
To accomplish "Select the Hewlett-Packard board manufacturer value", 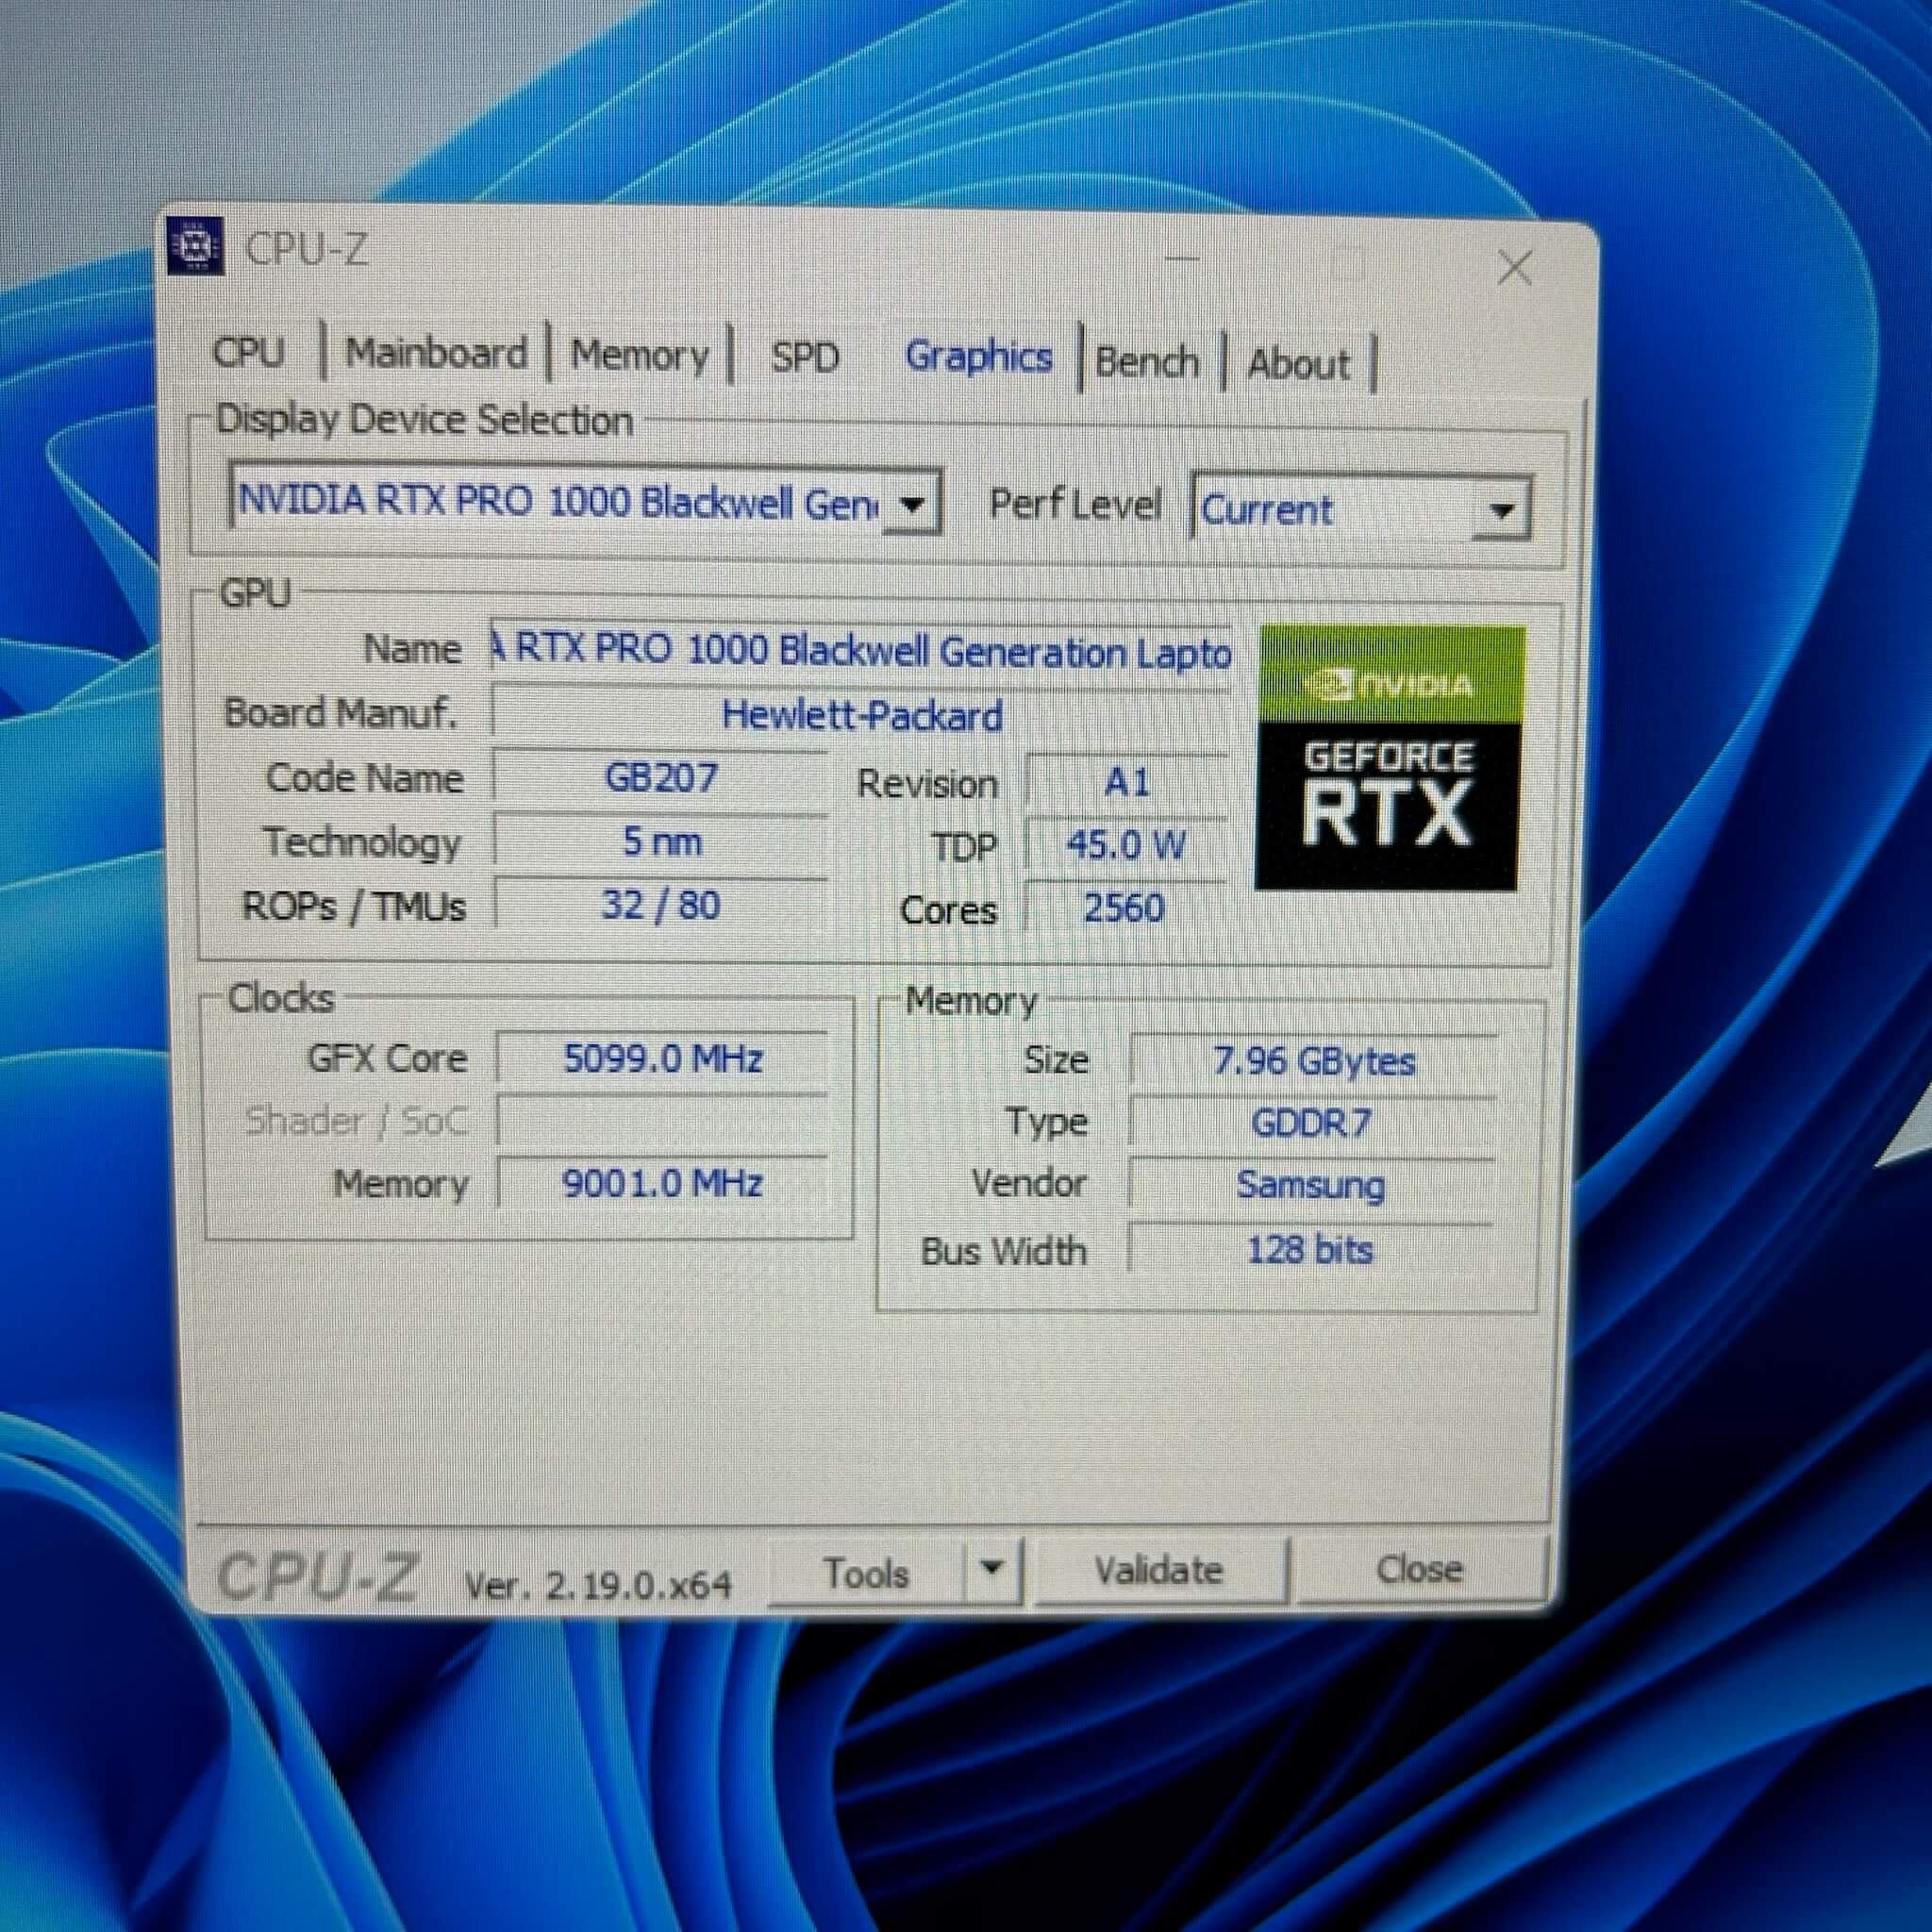I will 862,716.
